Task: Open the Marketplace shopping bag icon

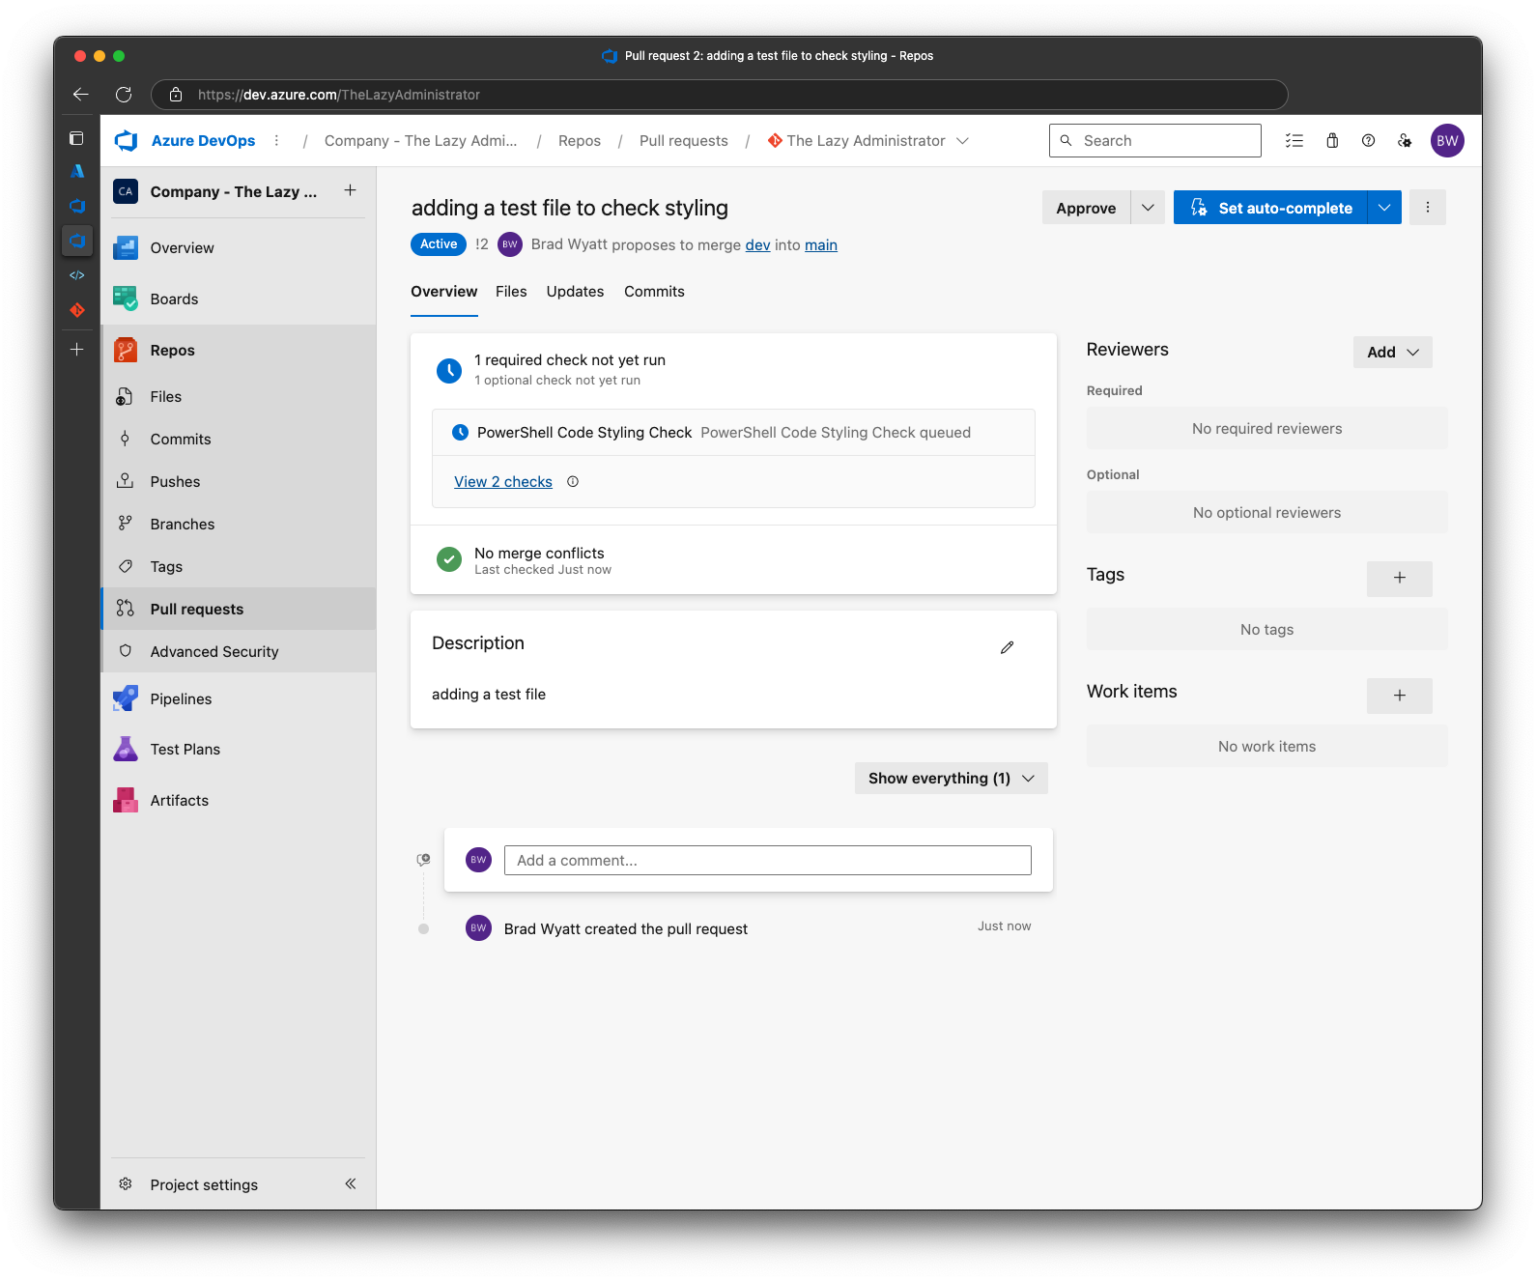Action: tap(1332, 141)
